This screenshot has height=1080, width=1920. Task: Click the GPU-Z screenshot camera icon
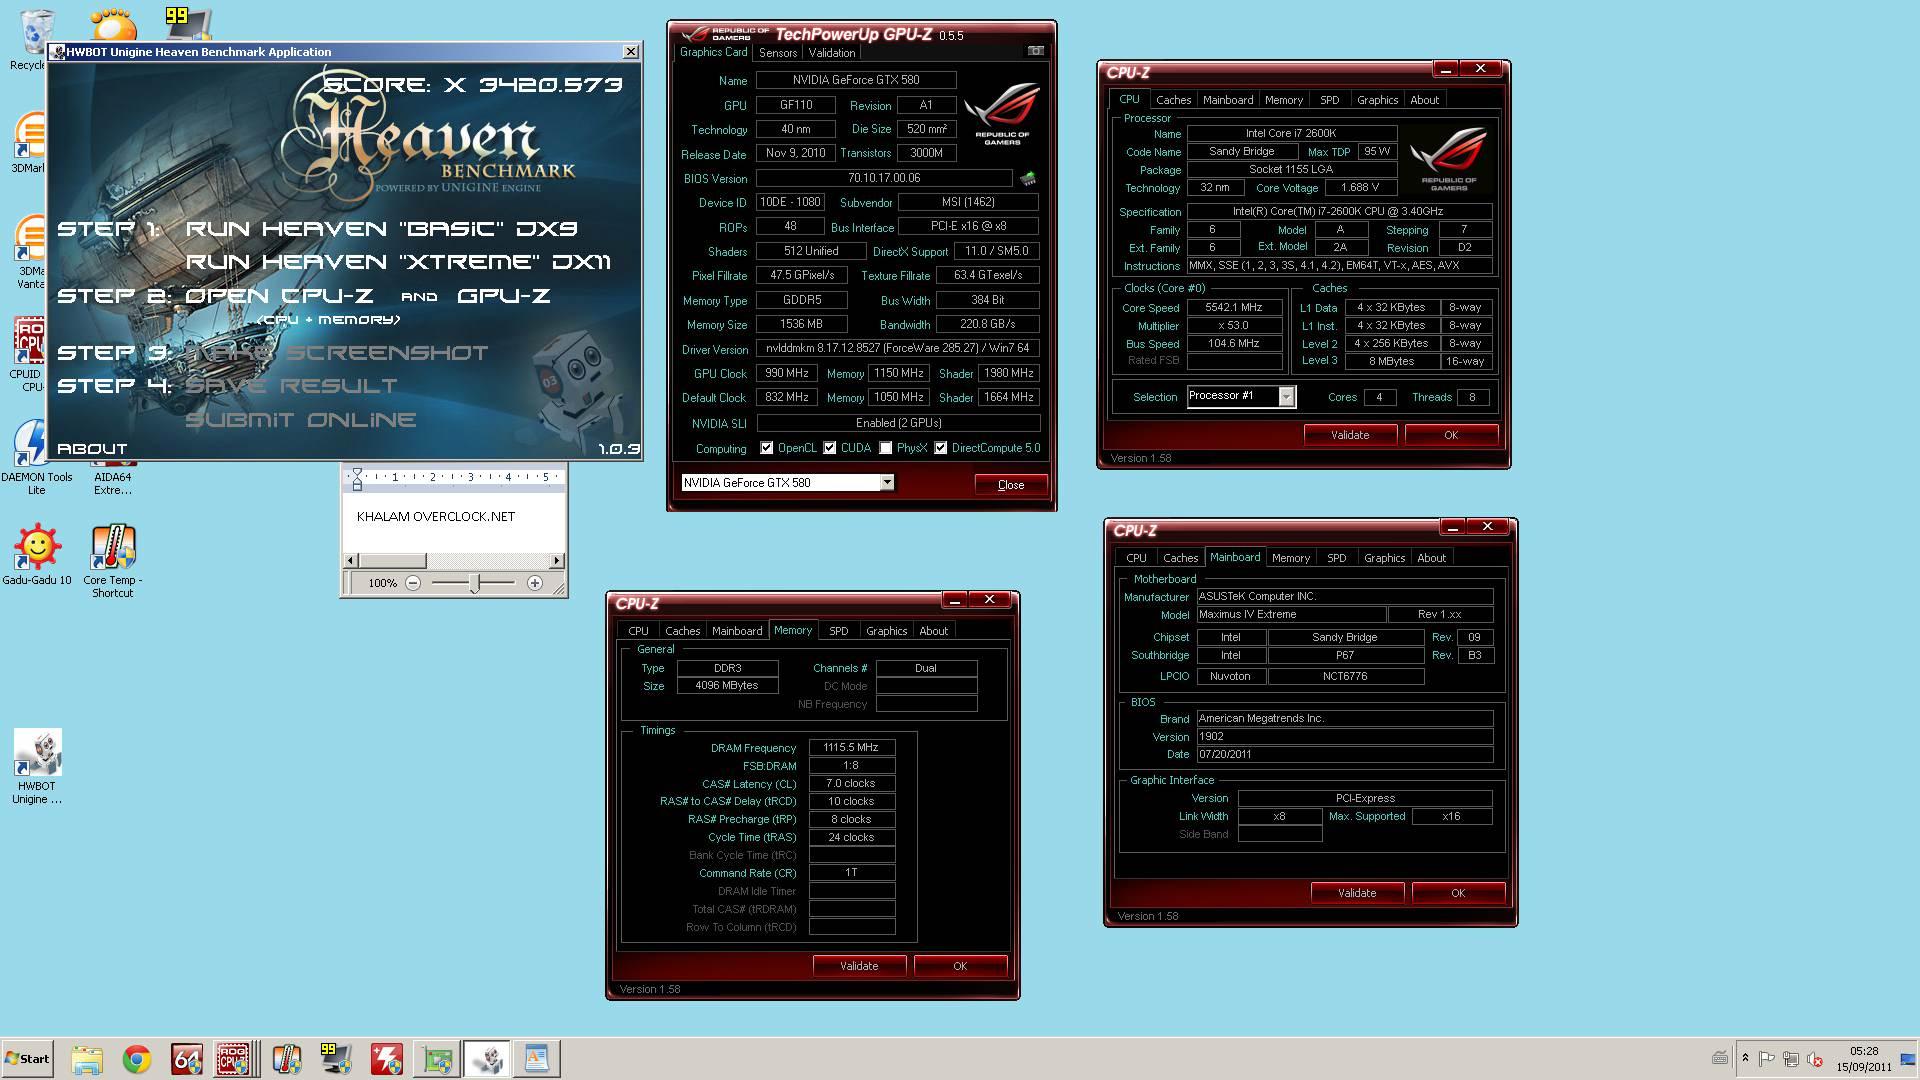tap(1036, 51)
